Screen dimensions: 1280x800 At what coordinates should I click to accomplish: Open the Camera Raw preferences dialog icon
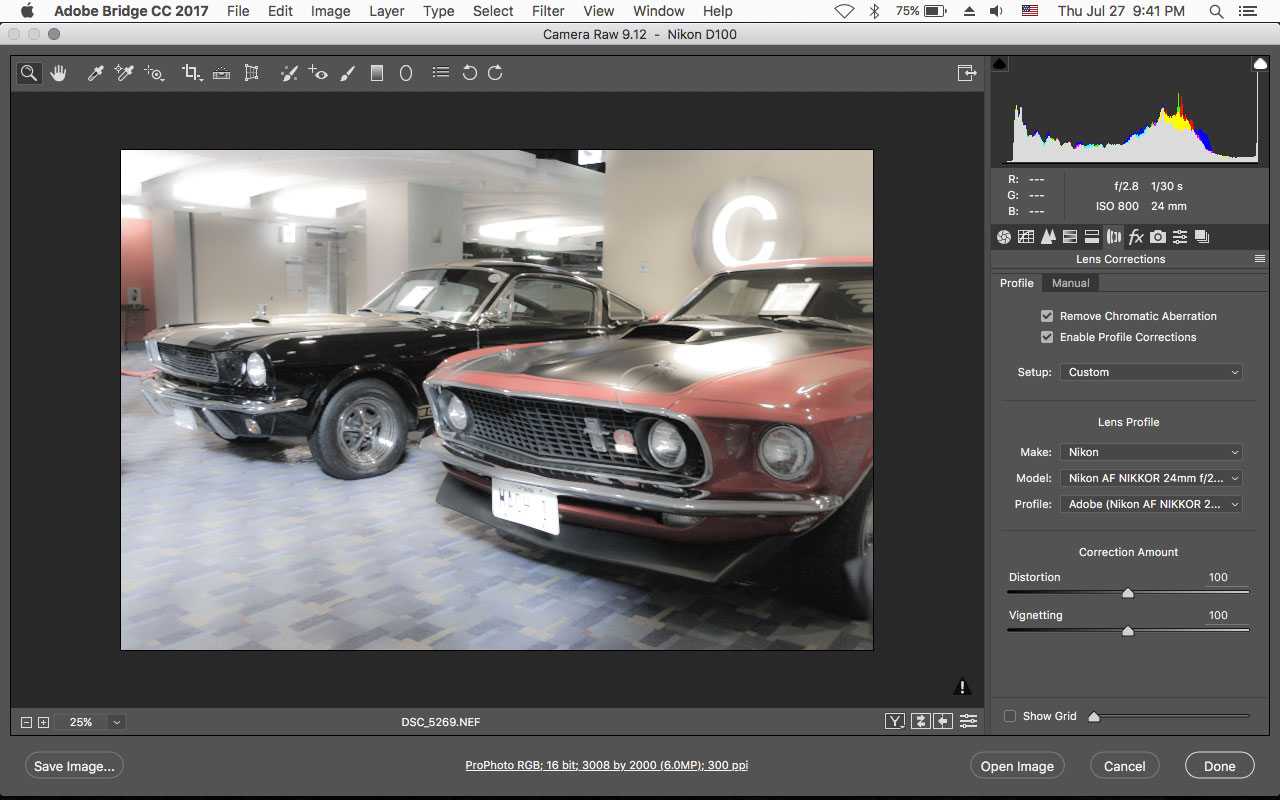440,73
